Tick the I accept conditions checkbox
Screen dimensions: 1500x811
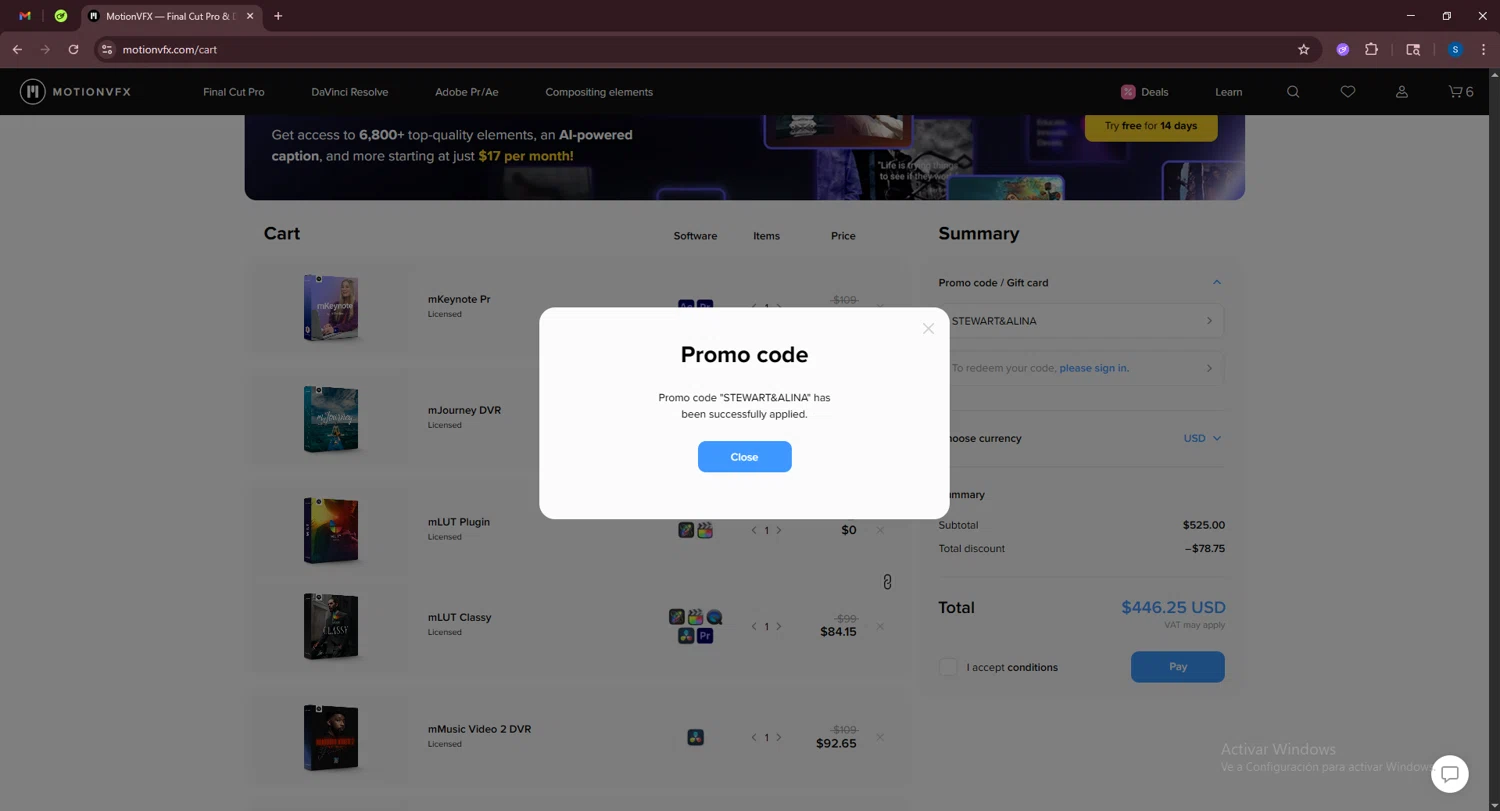pos(948,667)
